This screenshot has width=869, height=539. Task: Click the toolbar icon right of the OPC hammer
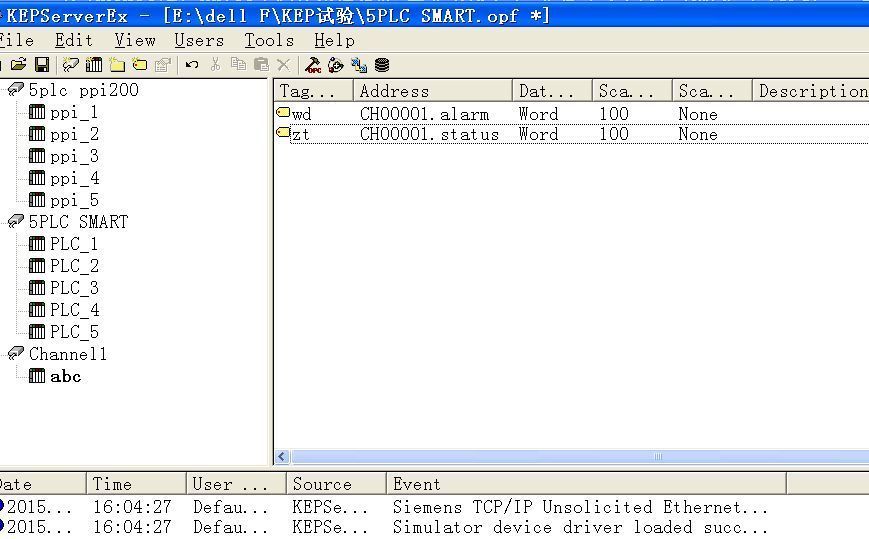336,65
